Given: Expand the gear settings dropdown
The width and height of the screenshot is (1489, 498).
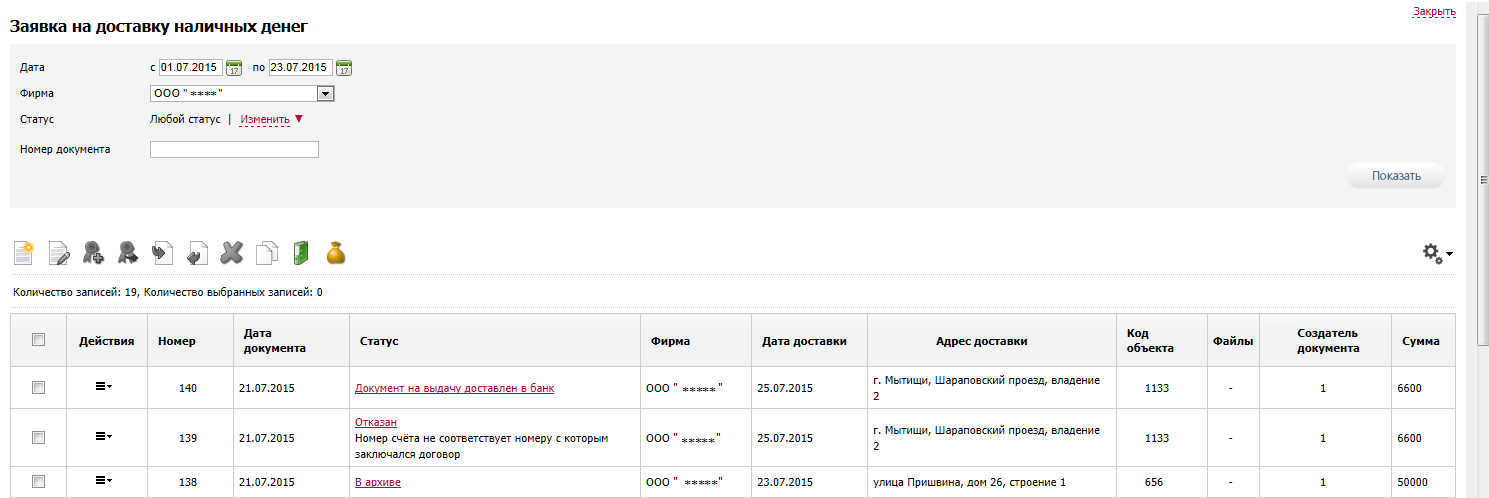Looking at the screenshot, I should 1437,253.
